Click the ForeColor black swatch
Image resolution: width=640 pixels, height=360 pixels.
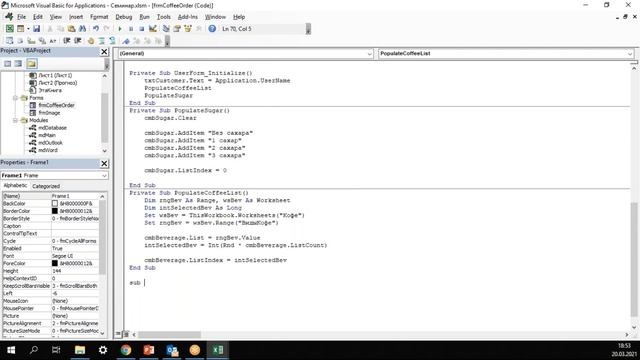(x=55, y=263)
